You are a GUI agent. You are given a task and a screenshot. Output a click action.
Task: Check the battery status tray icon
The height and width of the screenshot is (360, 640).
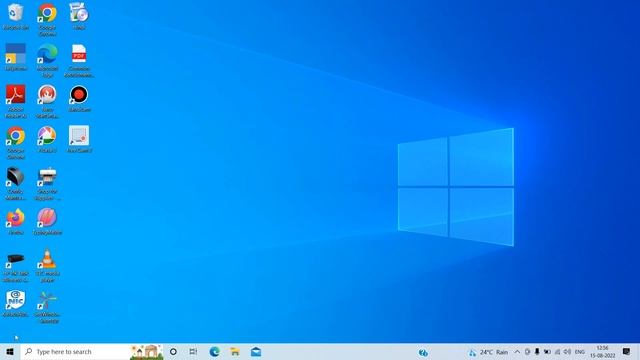547,351
